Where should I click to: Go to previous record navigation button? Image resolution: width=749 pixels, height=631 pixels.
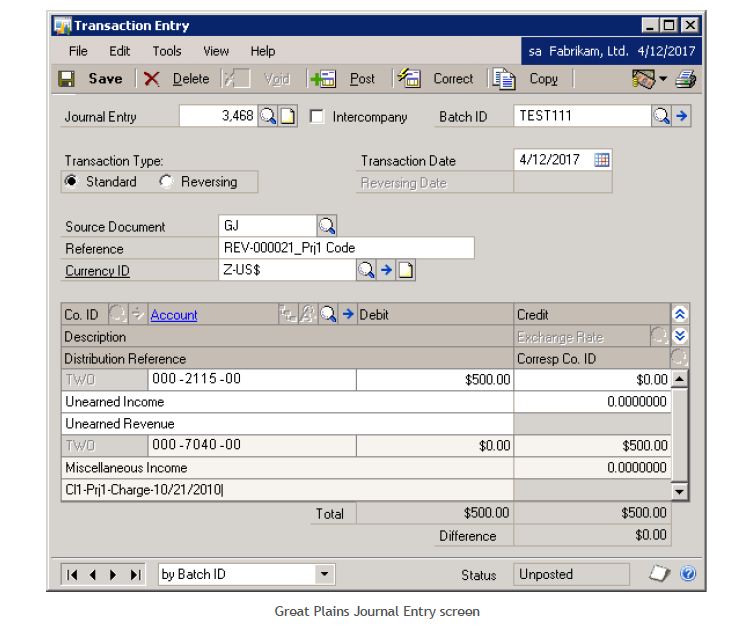93,575
